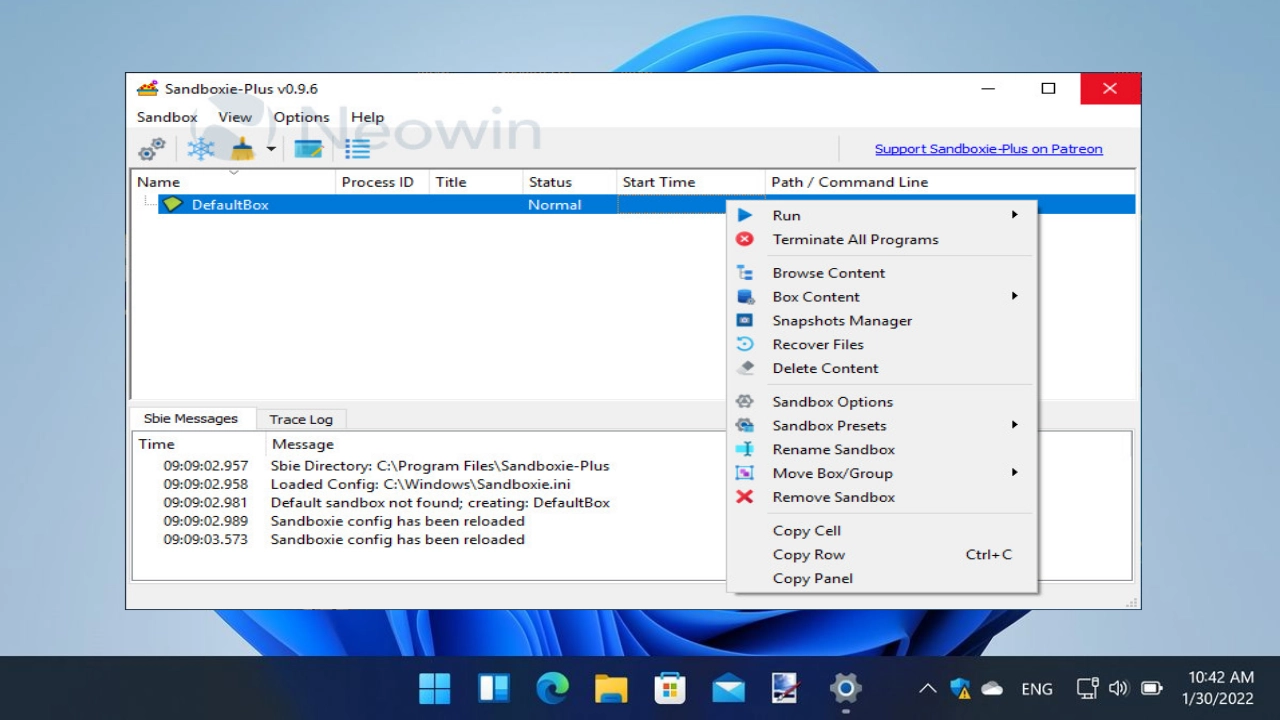
Task: Switch to the Trace Log tab
Action: pyautogui.click(x=301, y=420)
